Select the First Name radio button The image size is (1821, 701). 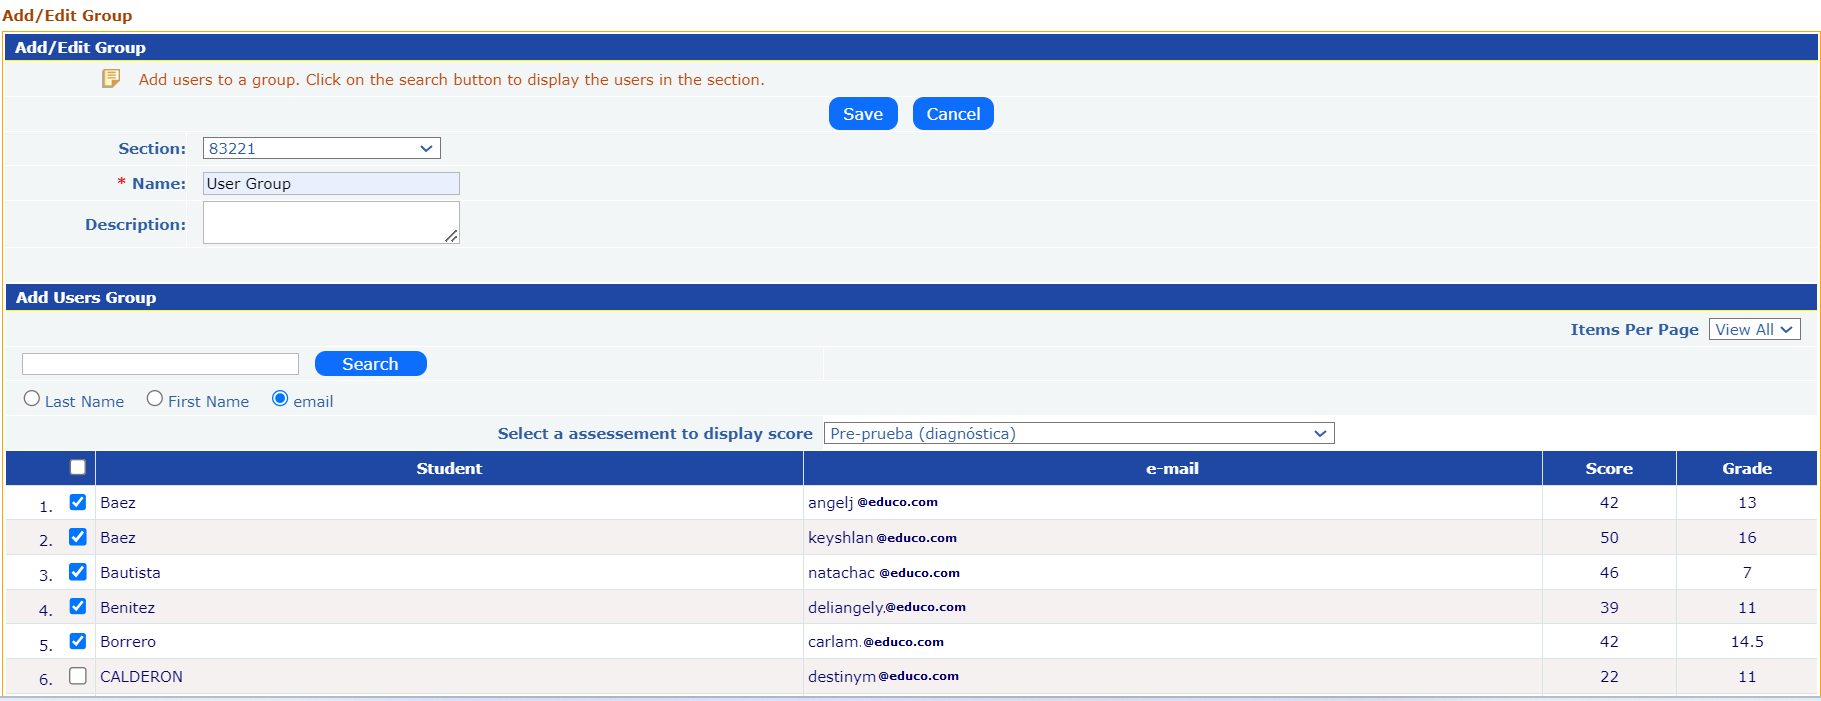pos(155,399)
